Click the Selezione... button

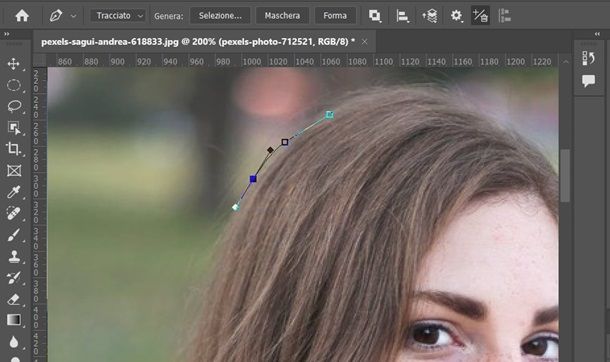(x=220, y=16)
